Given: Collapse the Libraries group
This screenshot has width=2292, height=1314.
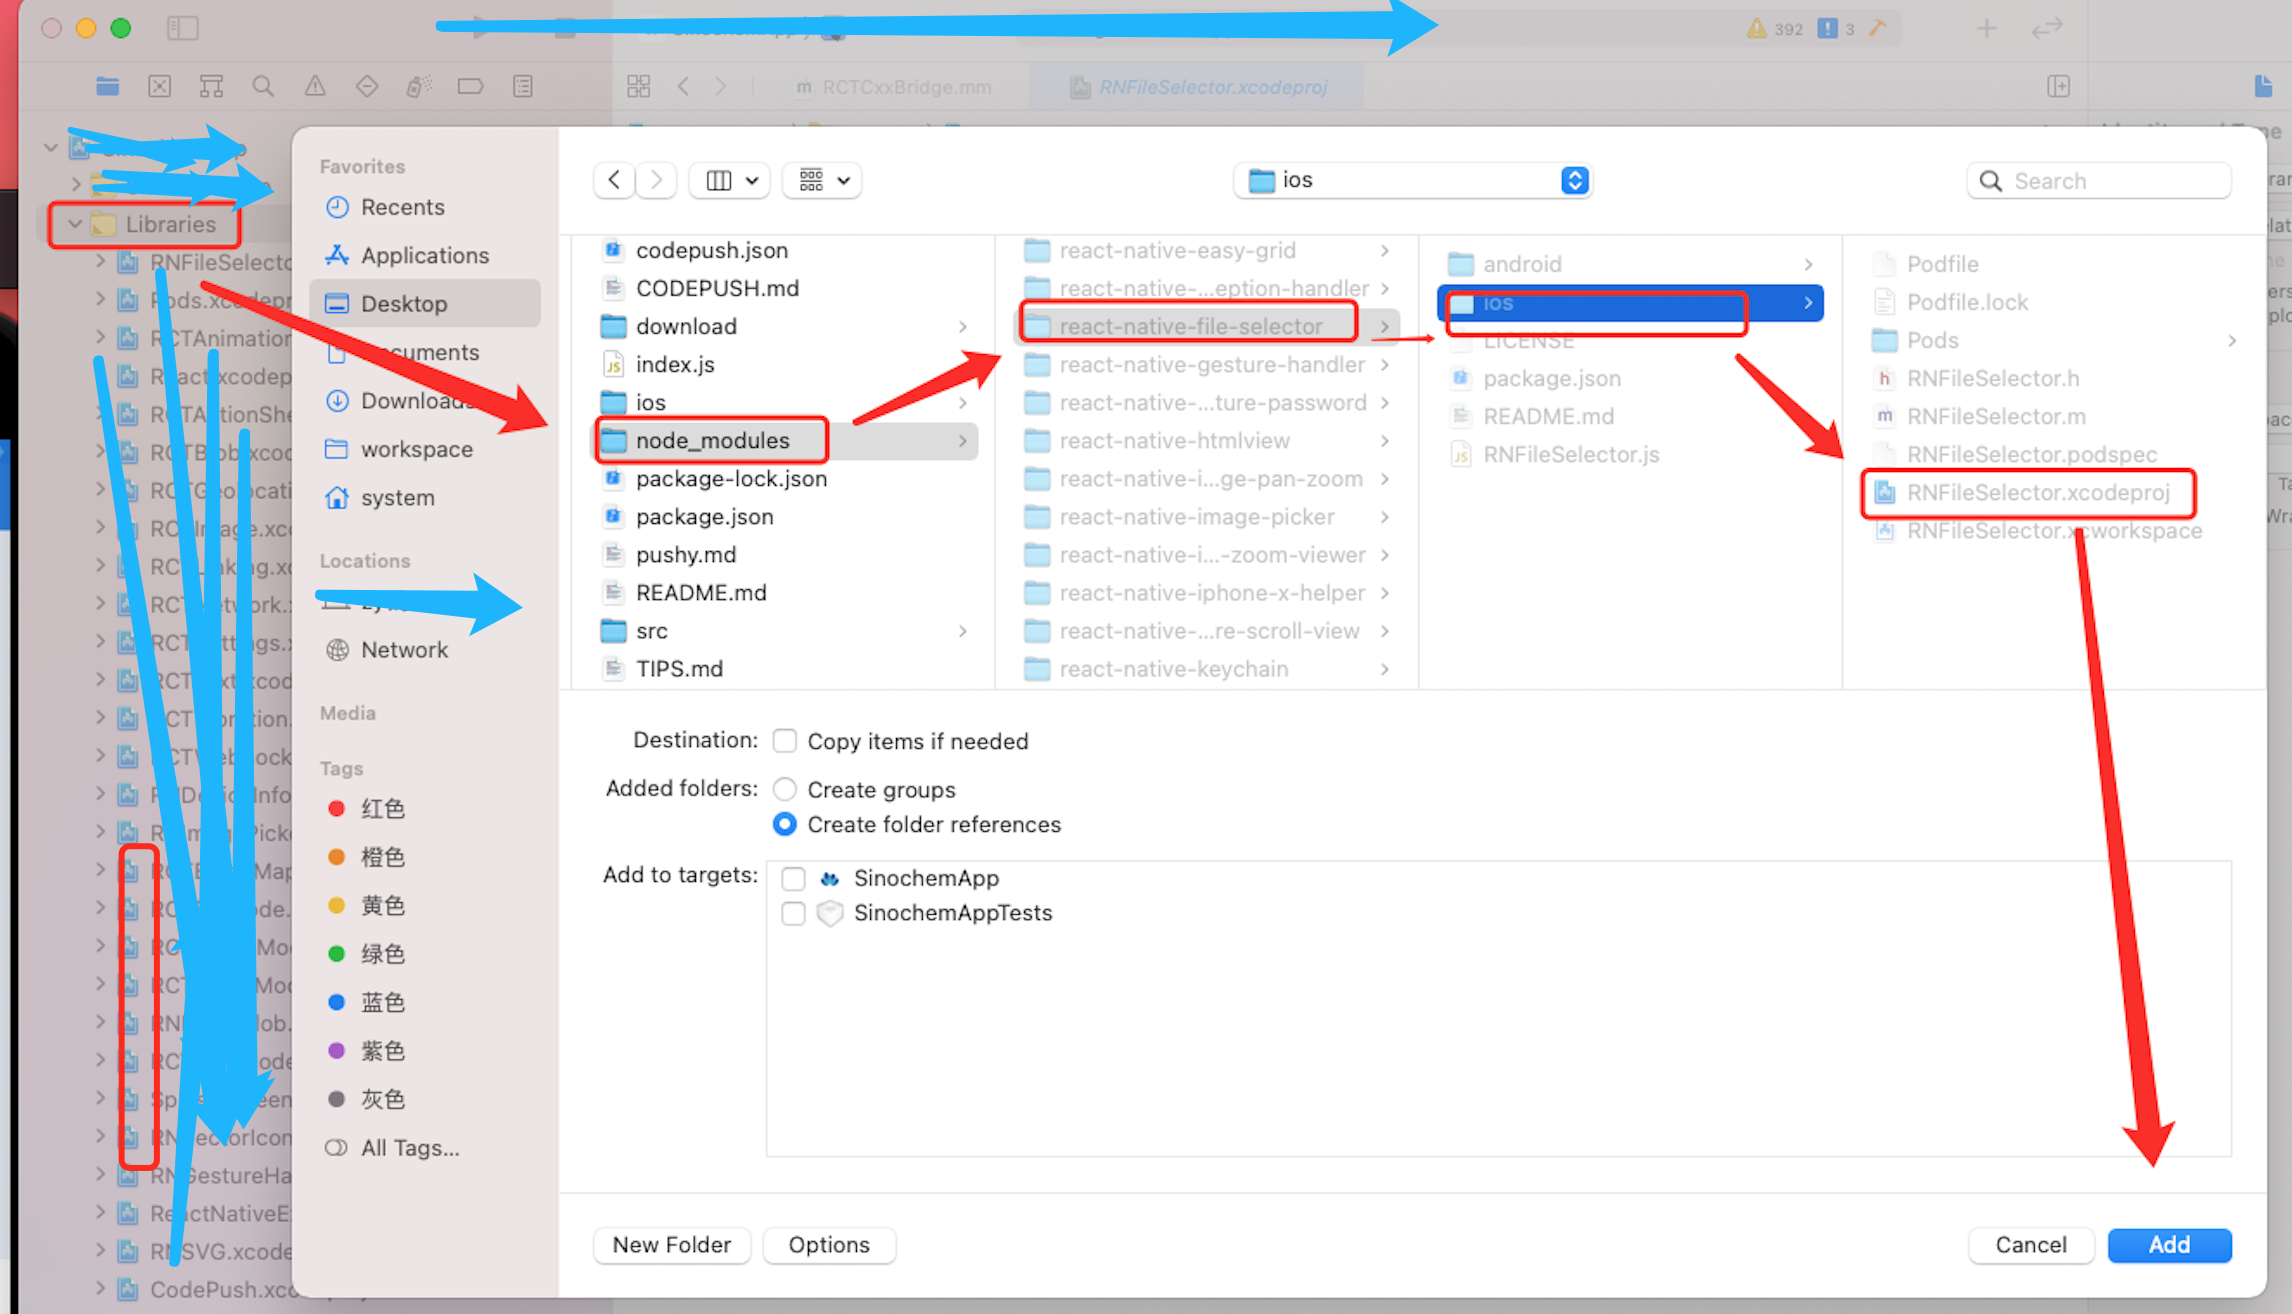Looking at the screenshot, I should click(x=74, y=224).
